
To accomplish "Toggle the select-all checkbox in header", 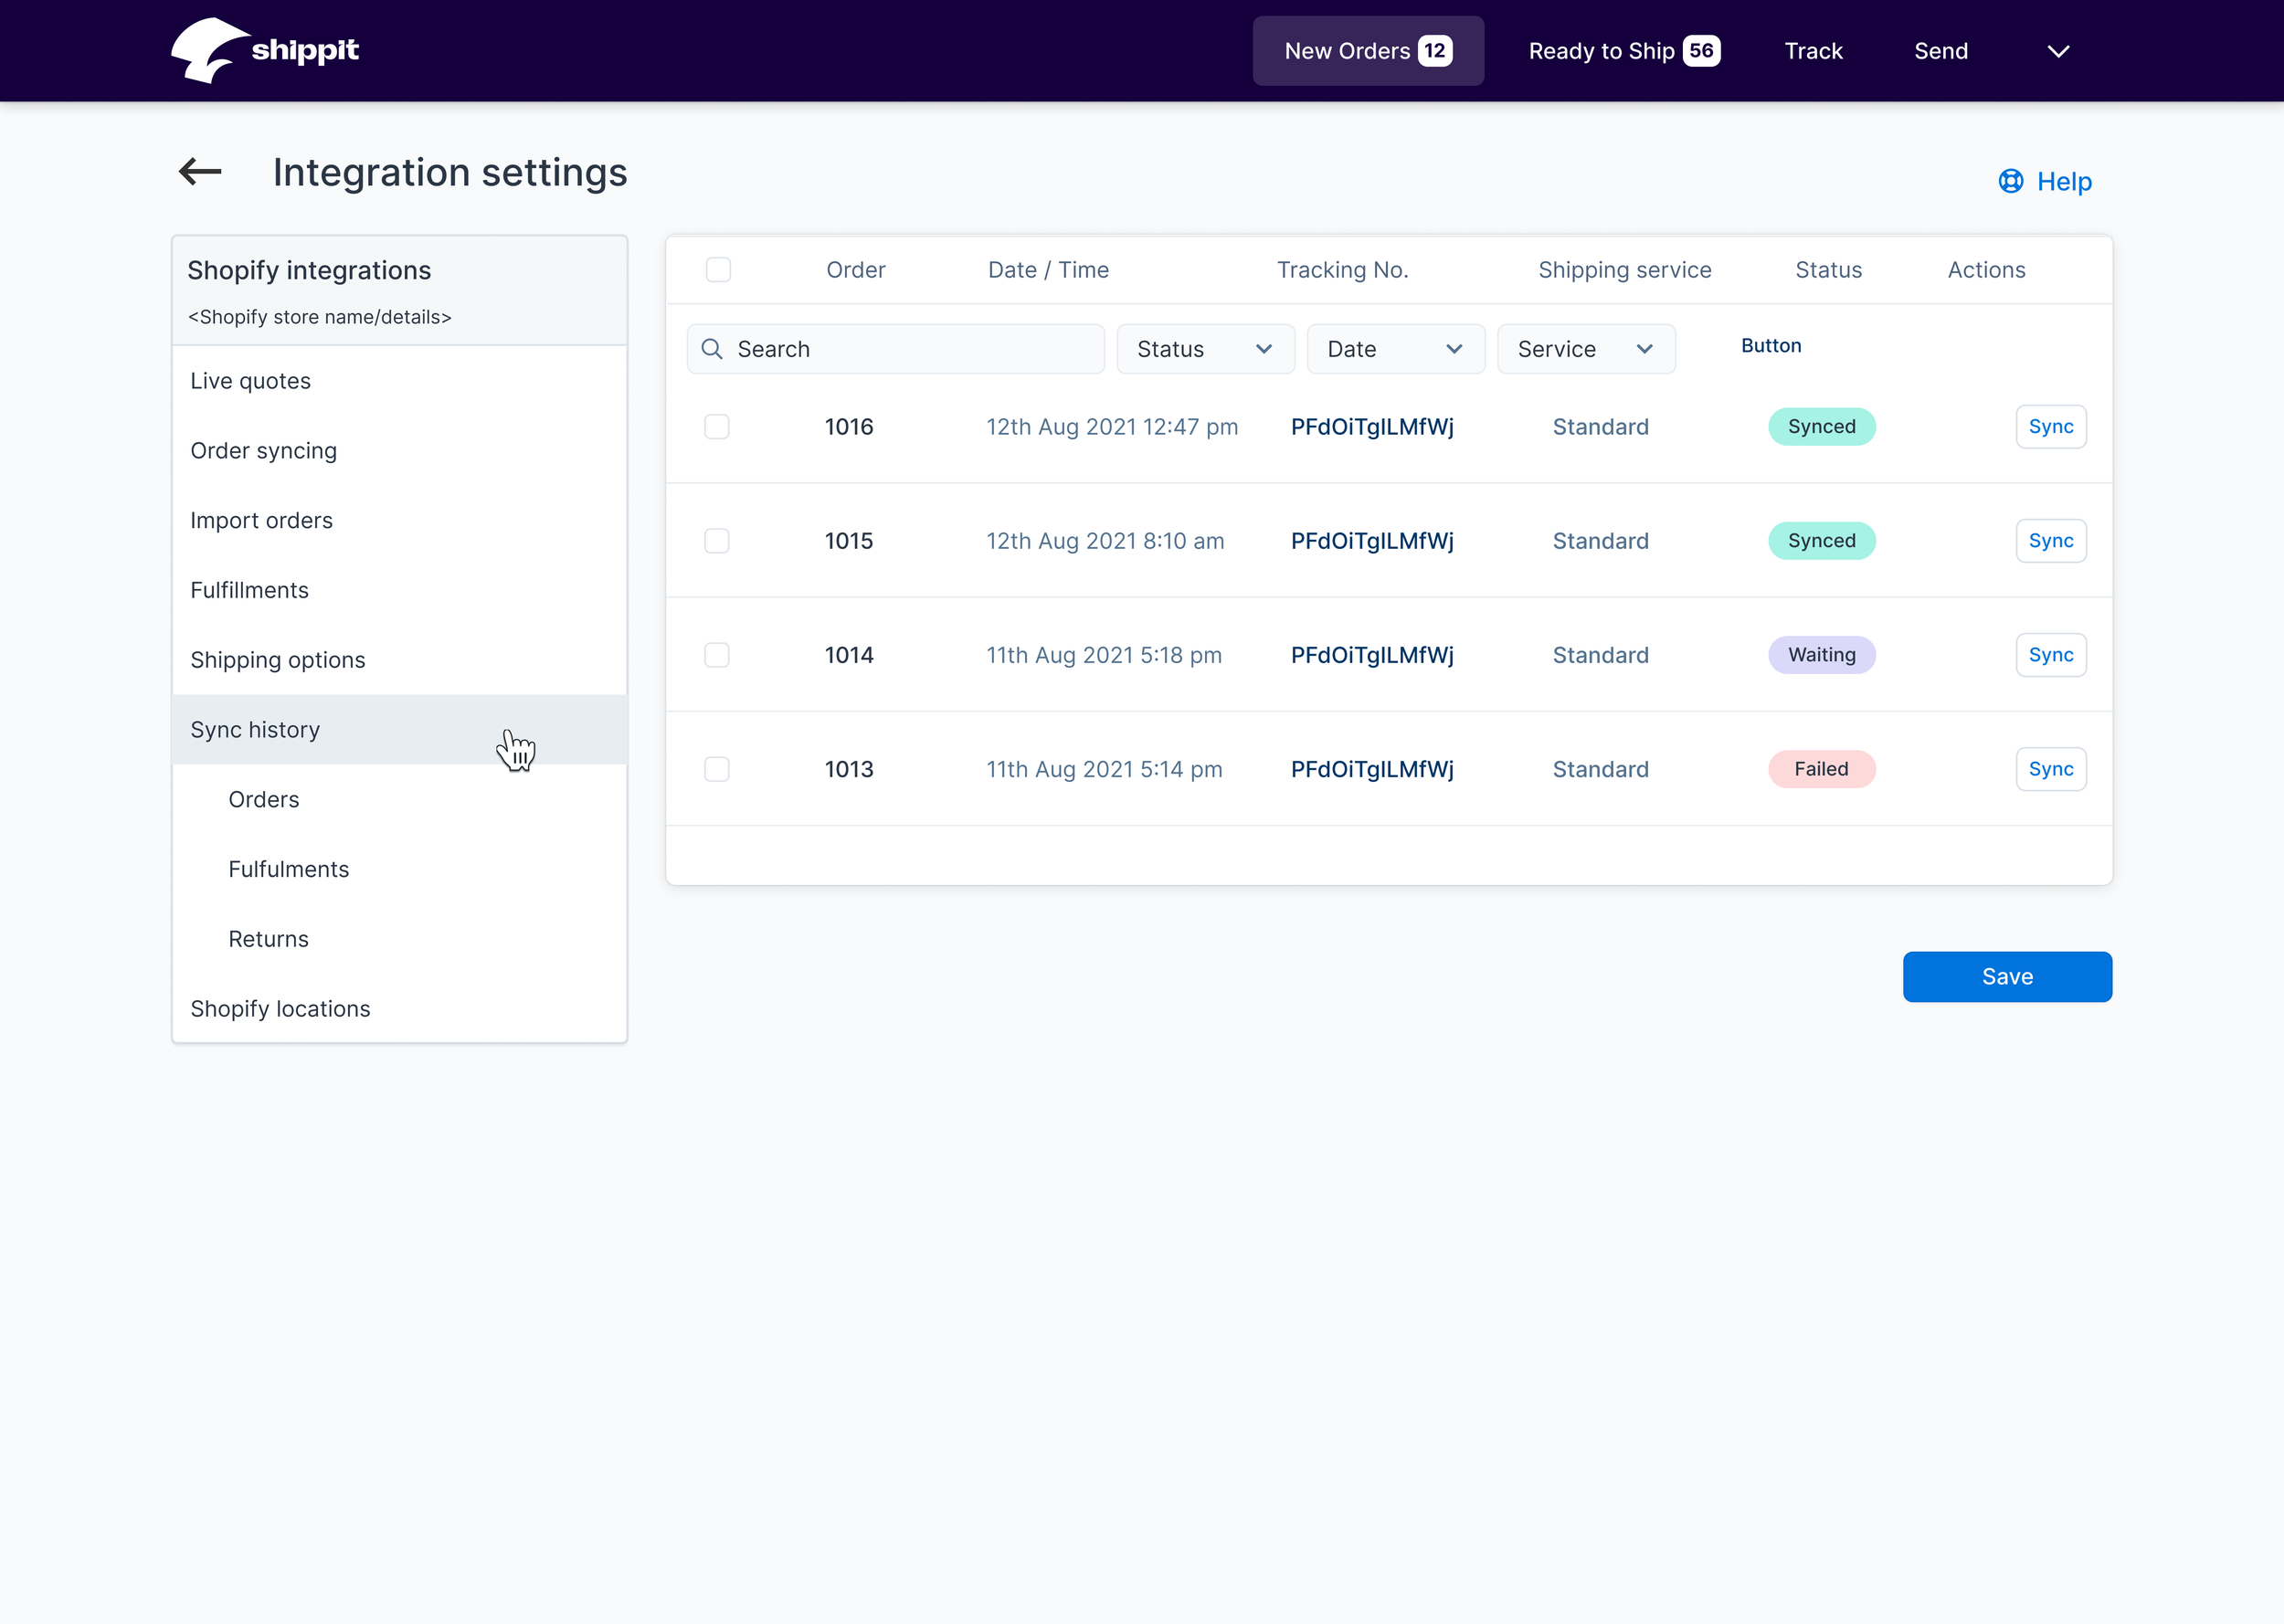I will [718, 270].
